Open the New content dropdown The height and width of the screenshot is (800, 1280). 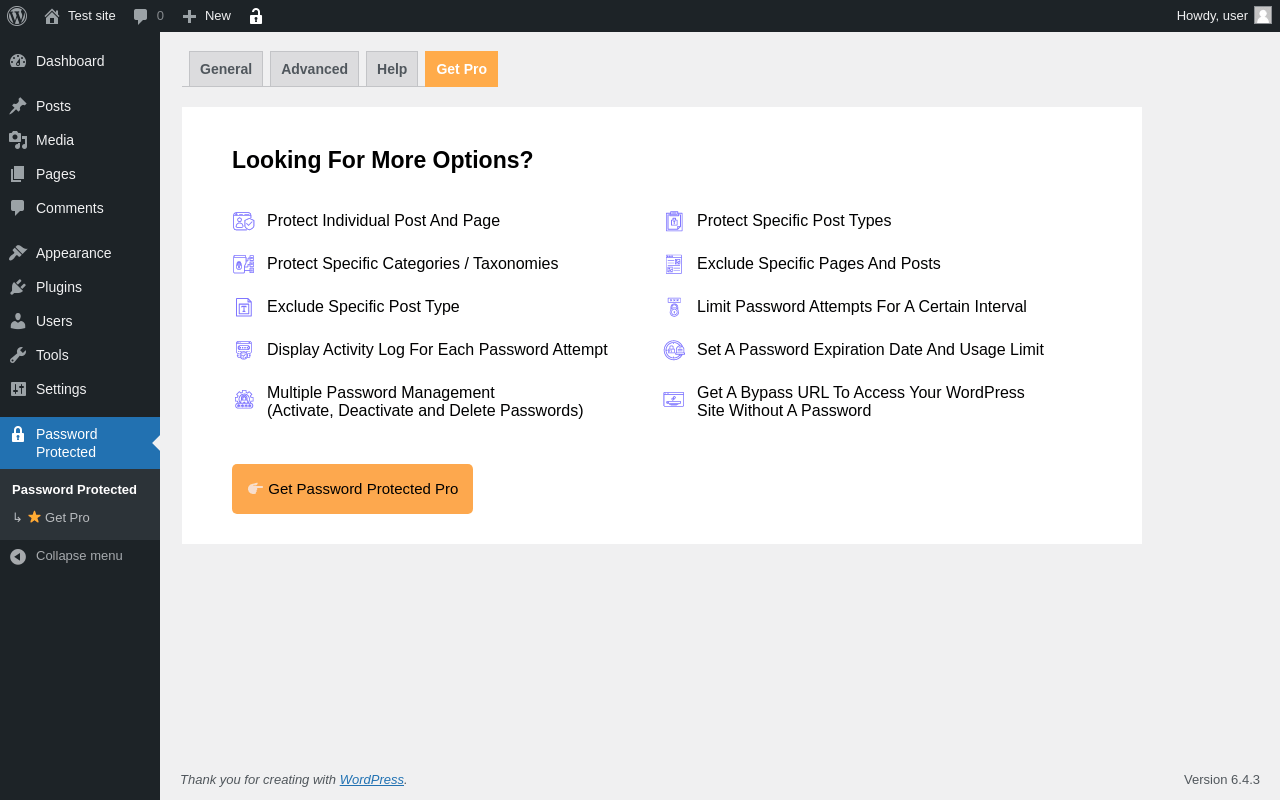[207, 16]
